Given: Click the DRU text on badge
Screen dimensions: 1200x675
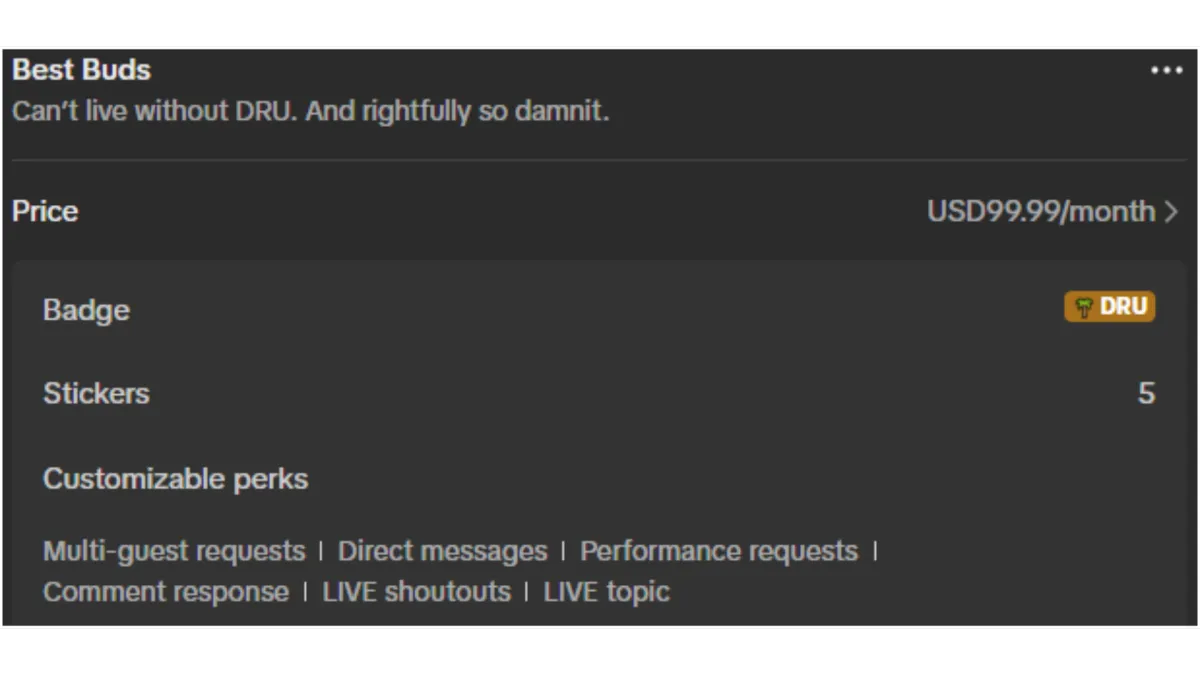Looking at the screenshot, I should click(x=1123, y=306).
